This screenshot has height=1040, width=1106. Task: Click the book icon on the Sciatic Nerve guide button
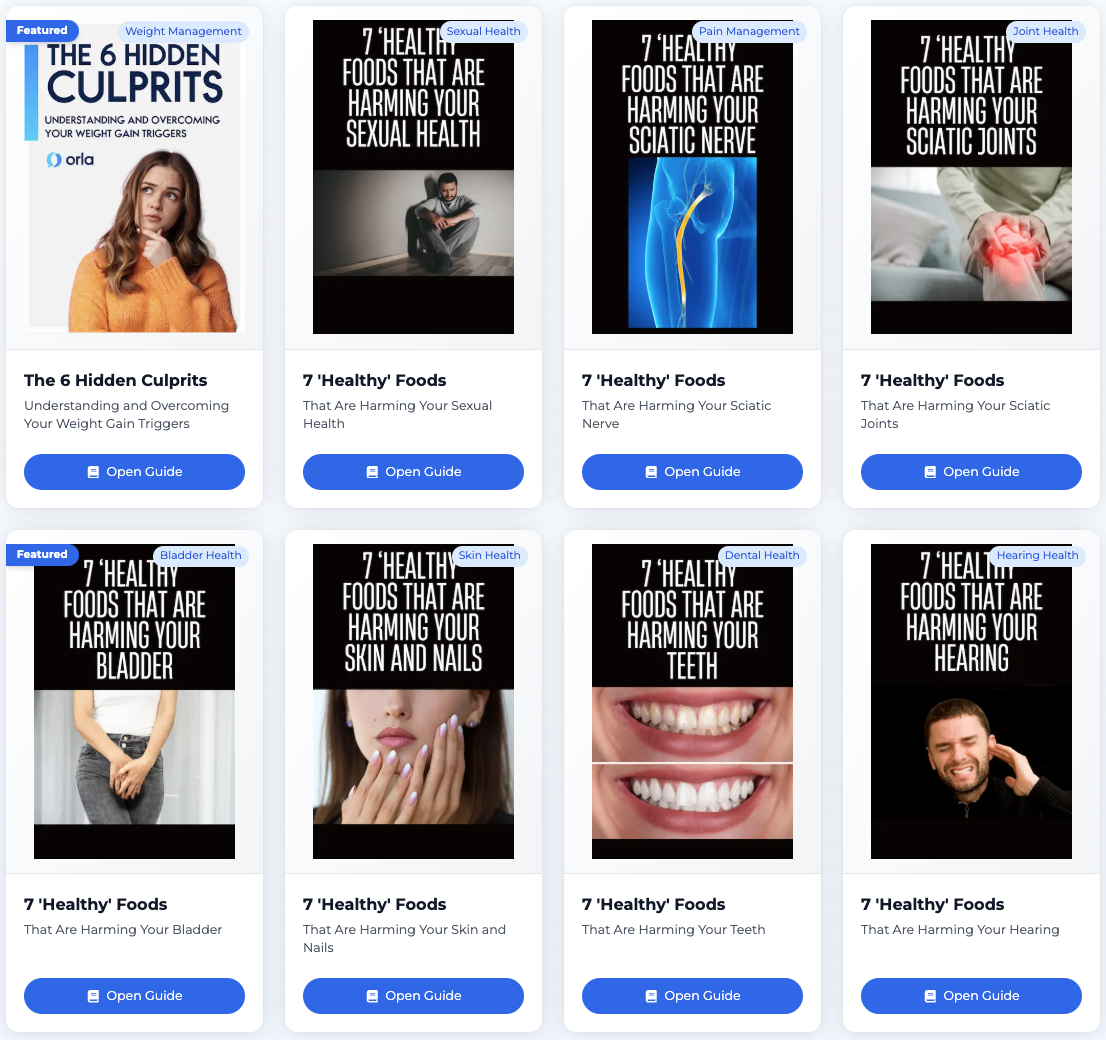(x=651, y=472)
